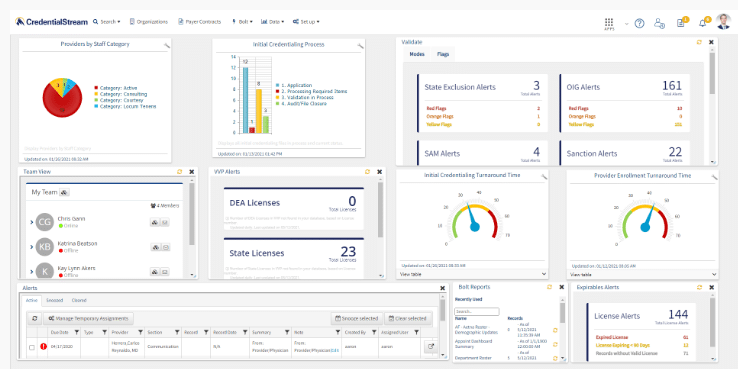738x369 pixels.
Task: Open the documents icon with yellow badge
Action: pos(681,23)
